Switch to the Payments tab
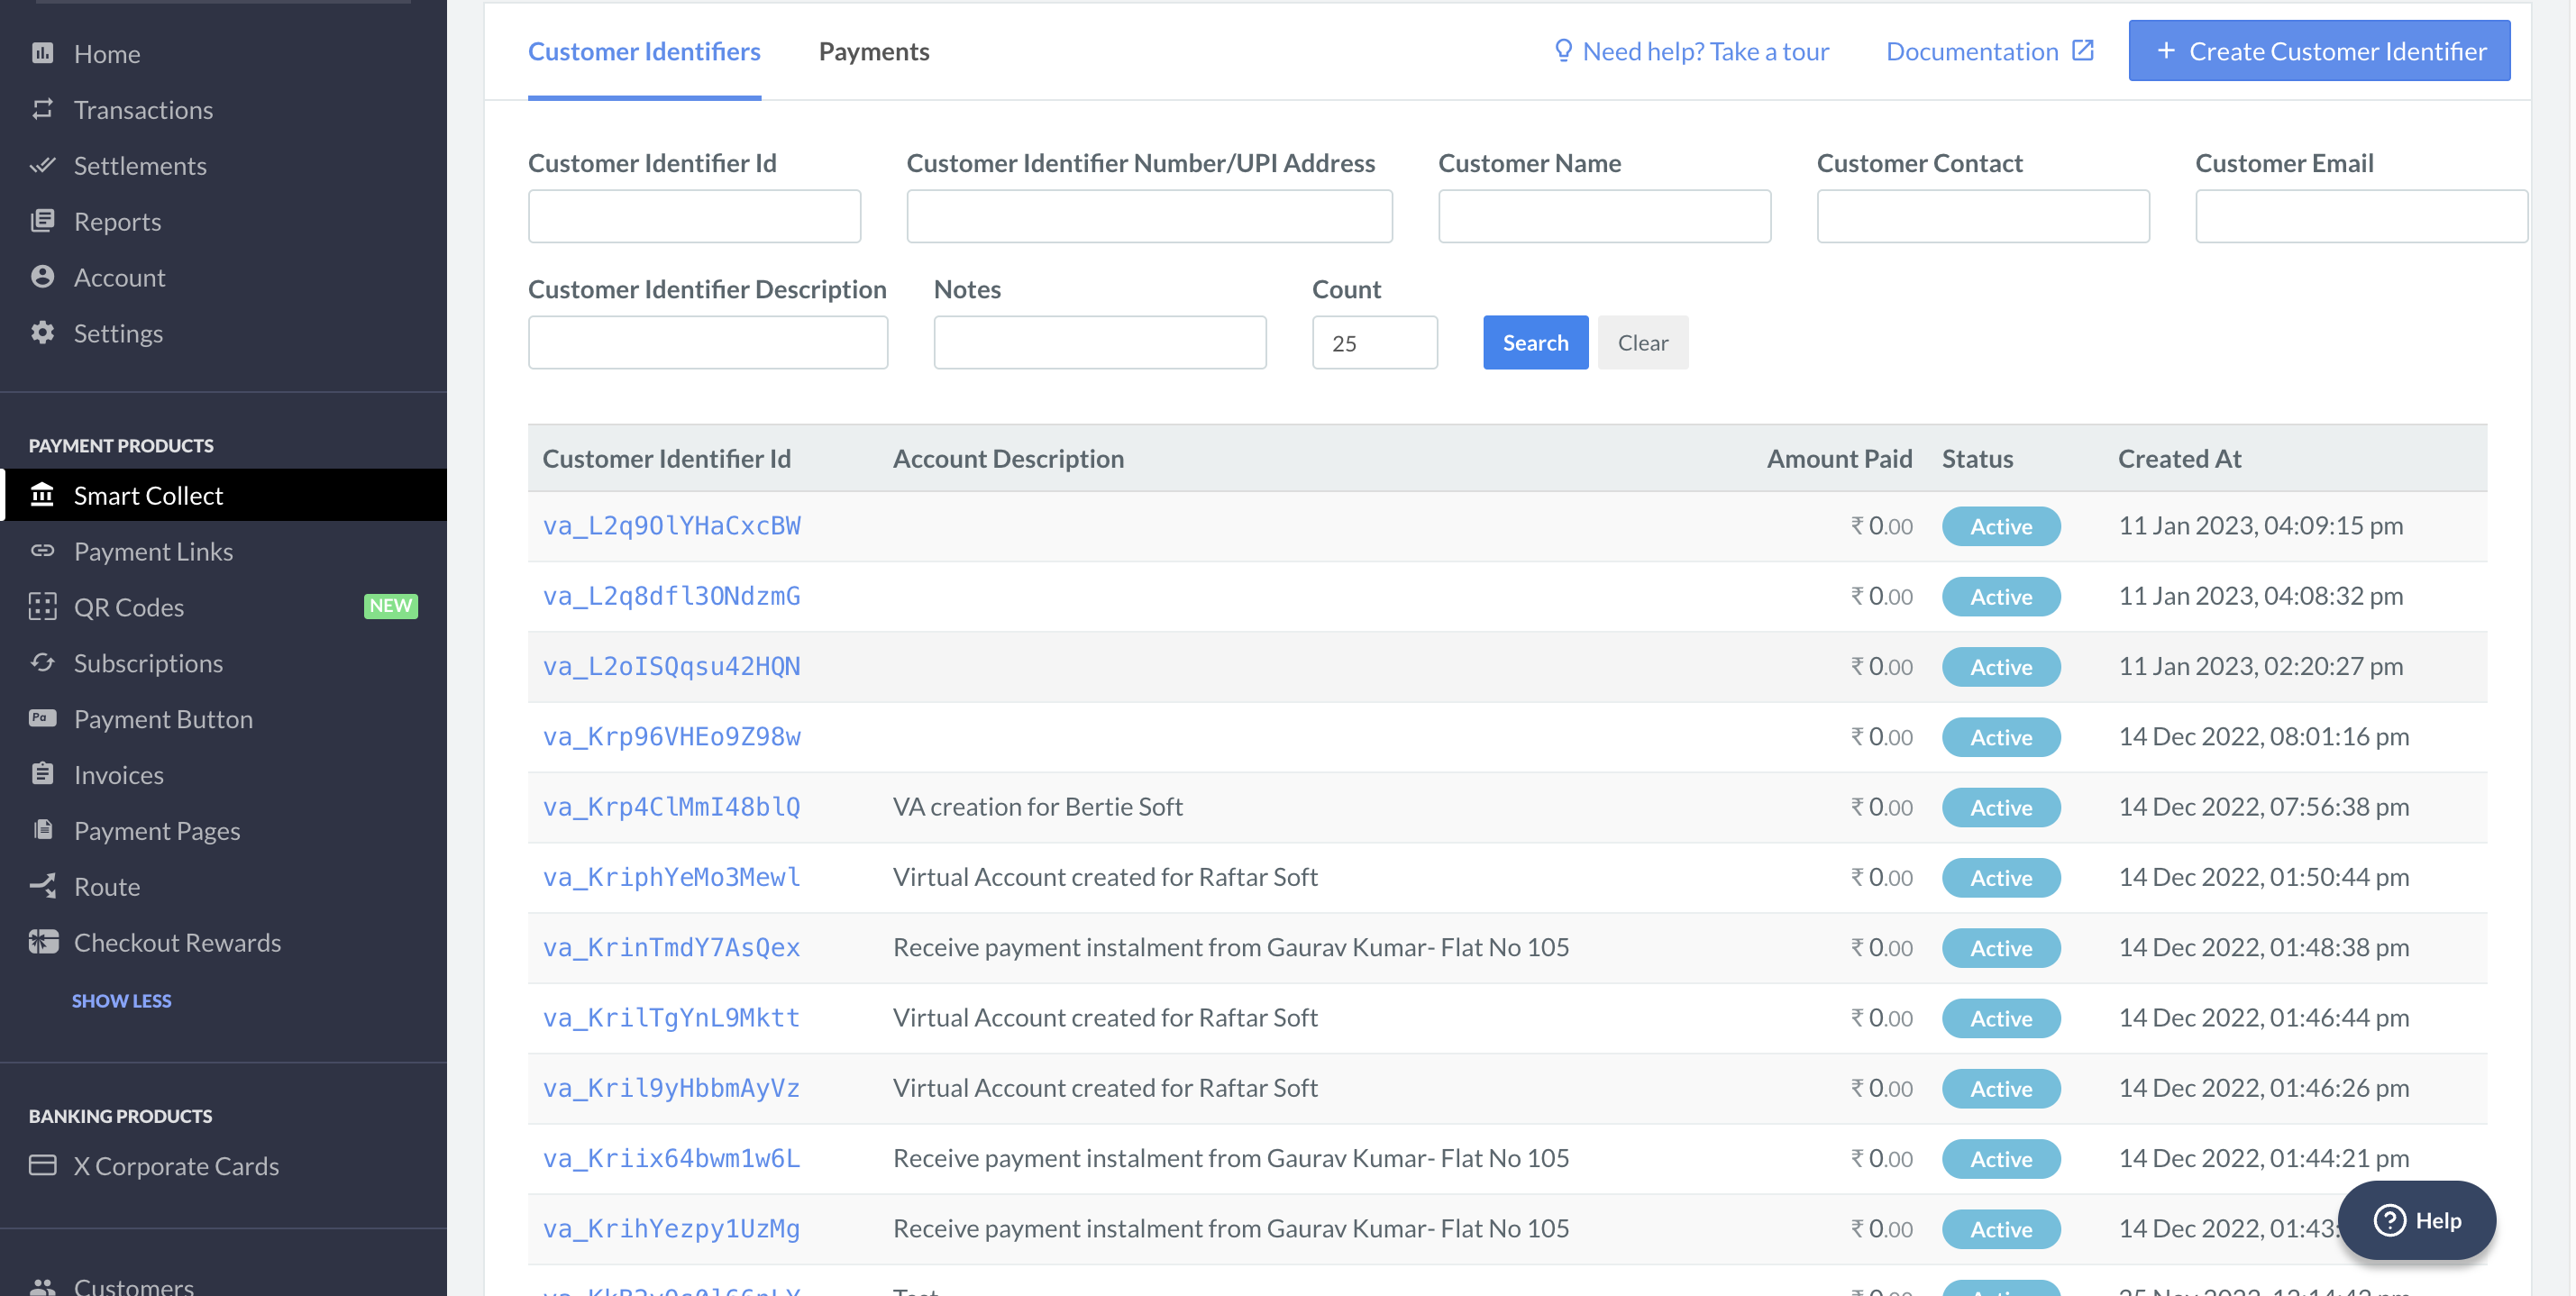This screenshot has width=2576, height=1296. coord(874,51)
